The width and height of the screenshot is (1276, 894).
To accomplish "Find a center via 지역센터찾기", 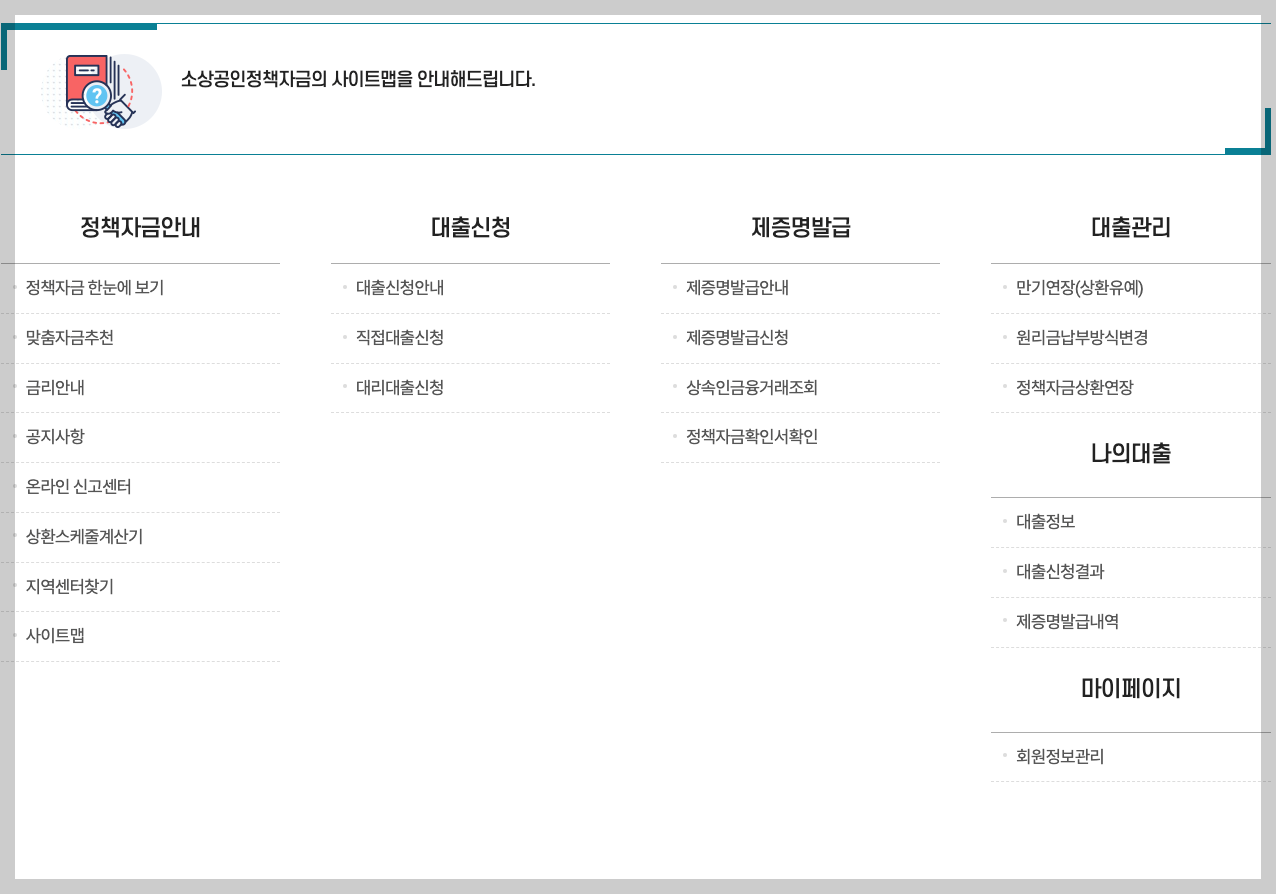I will 71,587.
